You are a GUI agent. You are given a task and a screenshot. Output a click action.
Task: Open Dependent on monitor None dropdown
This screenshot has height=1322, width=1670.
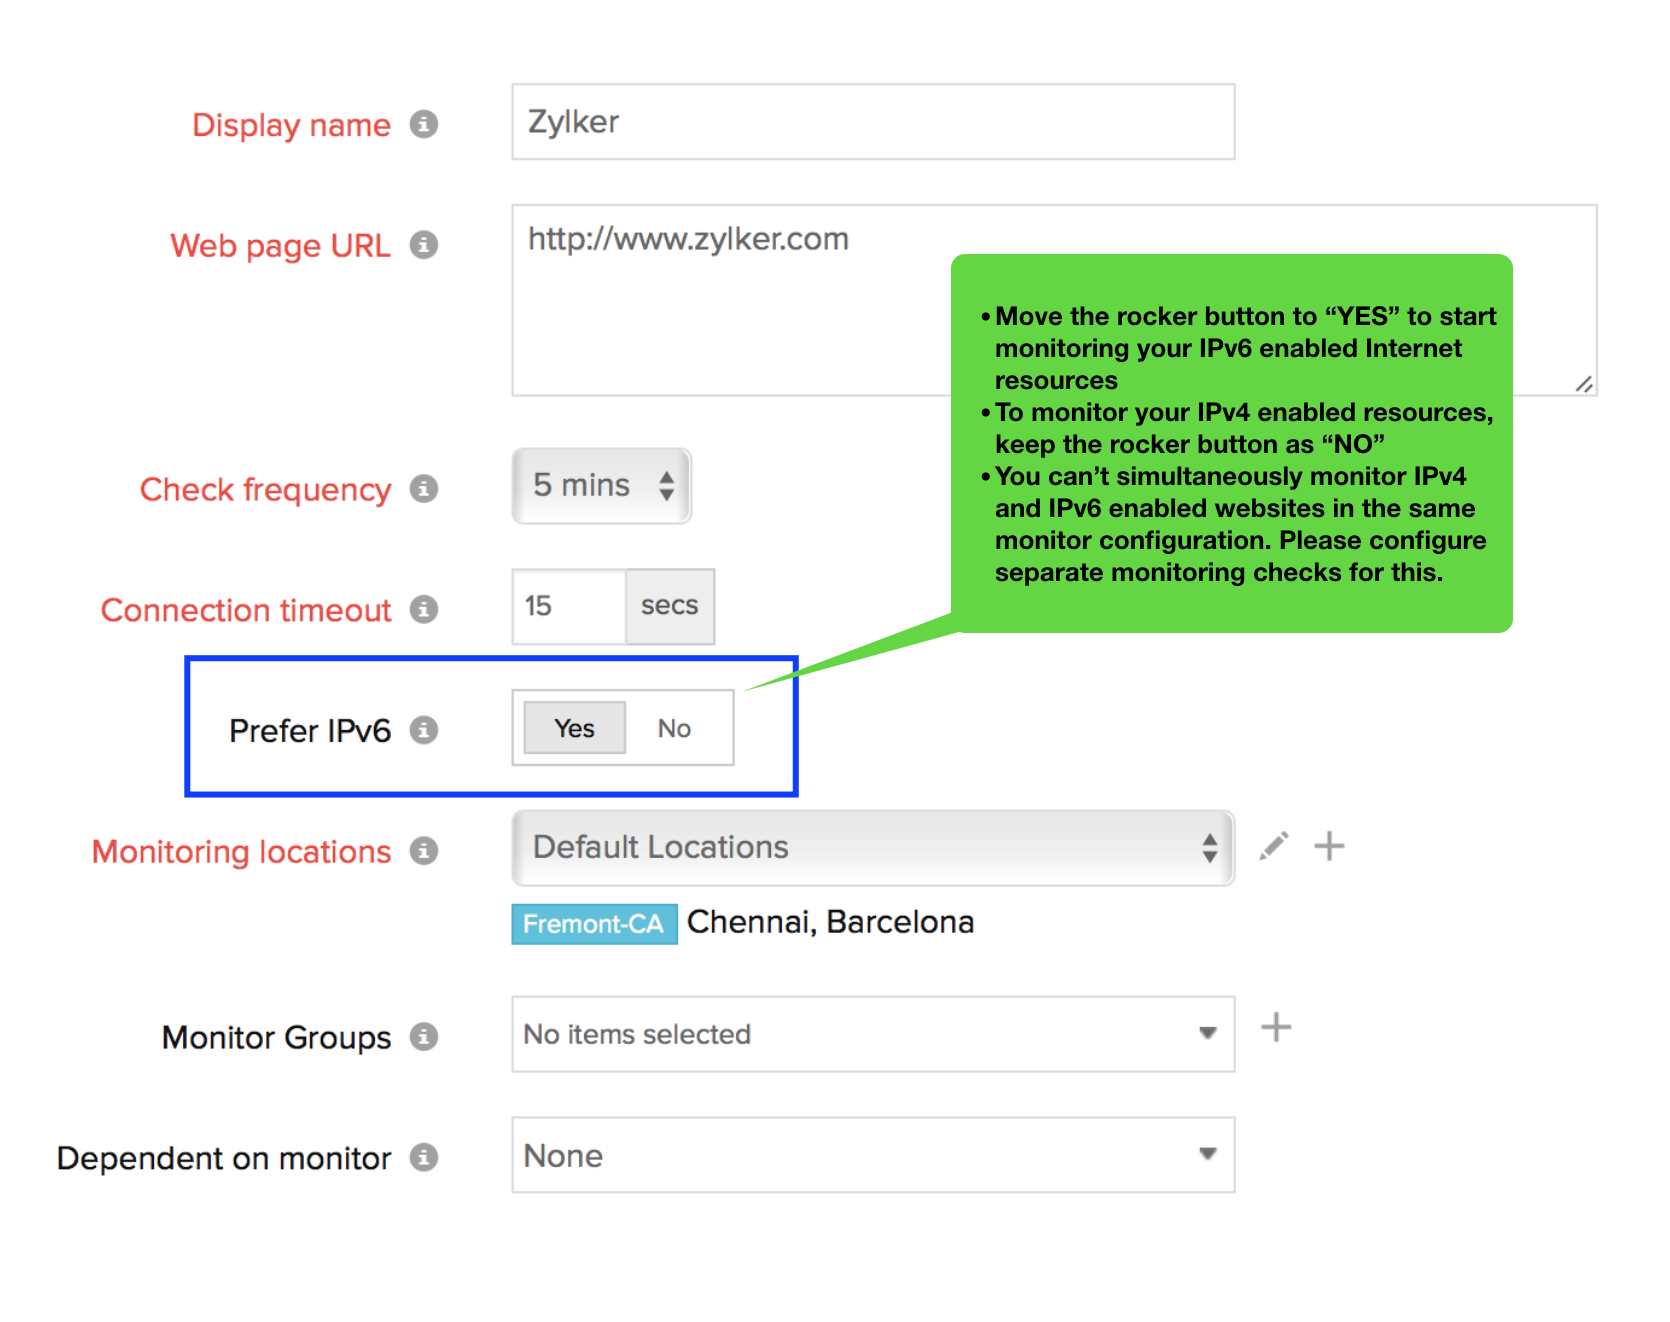873,1155
